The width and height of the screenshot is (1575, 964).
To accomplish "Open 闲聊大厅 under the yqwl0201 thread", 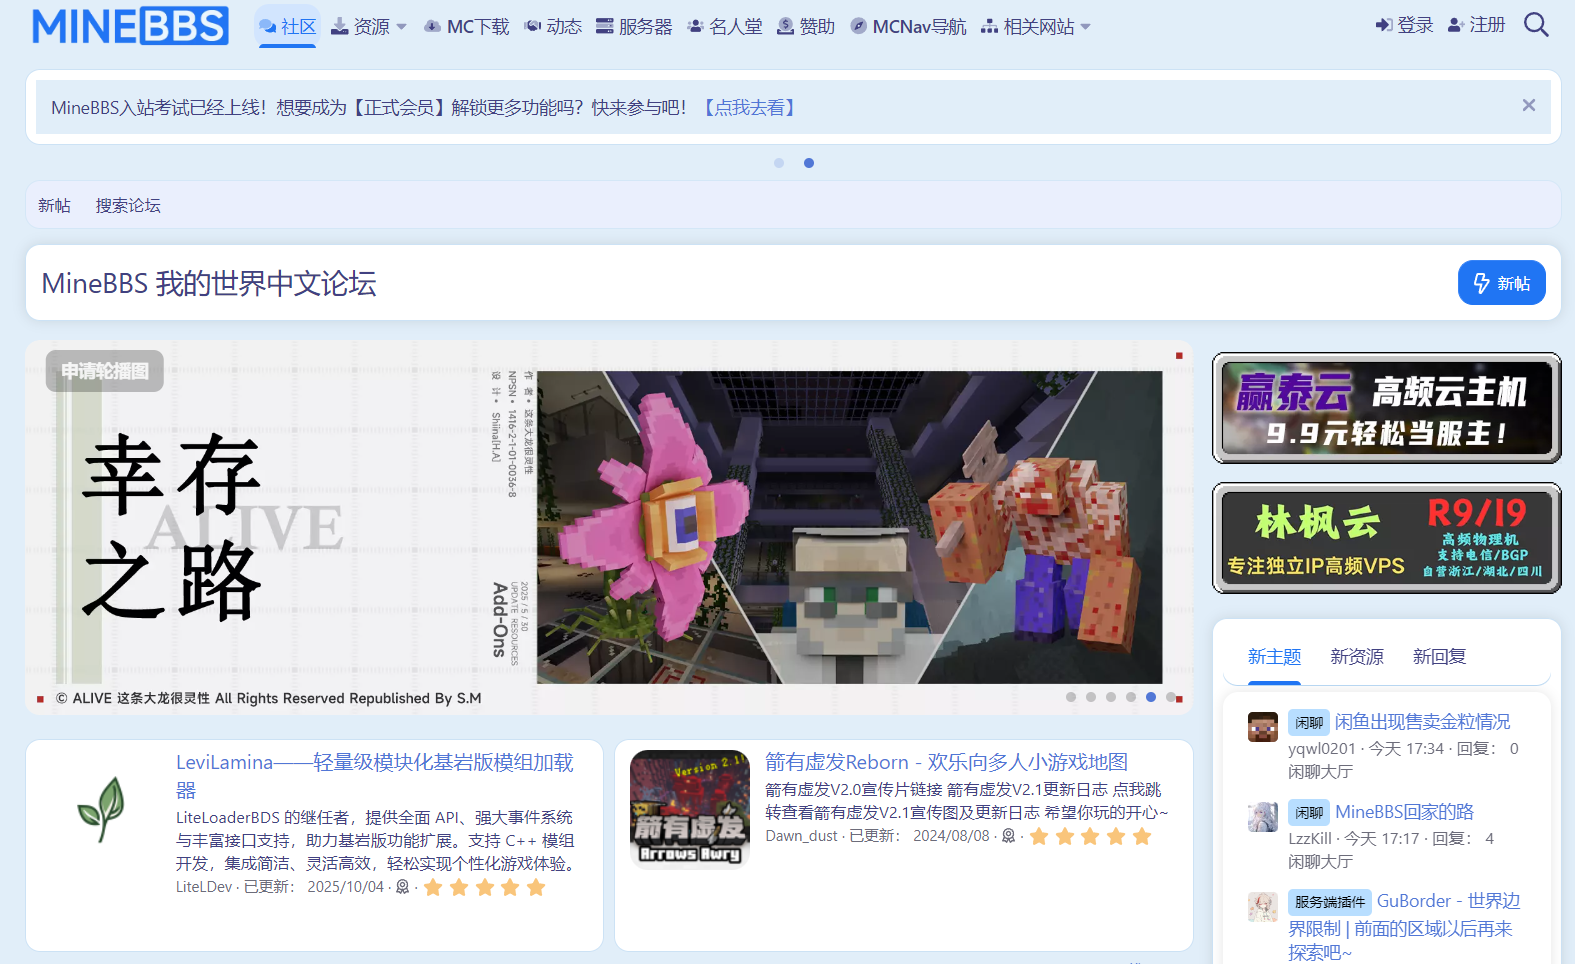I will [x=1320, y=772].
